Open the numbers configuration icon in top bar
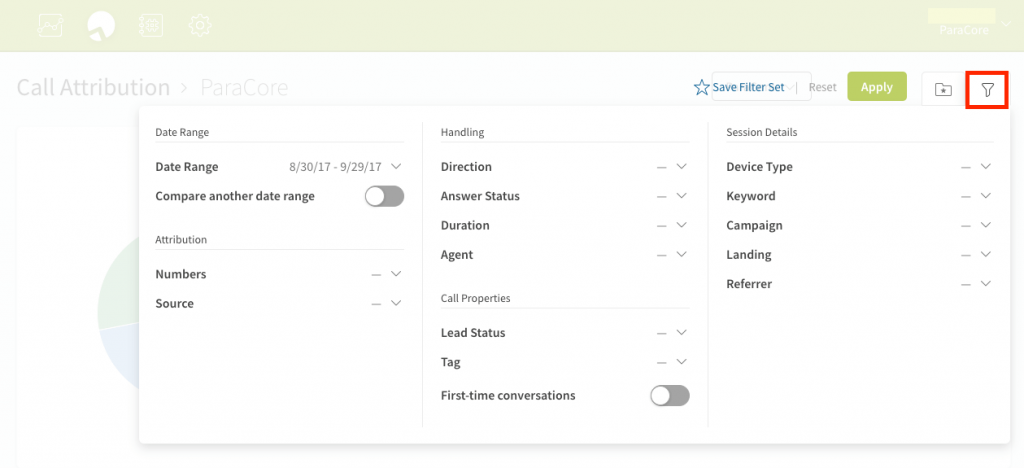The height and width of the screenshot is (468, 1024). pyautogui.click(x=150, y=25)
